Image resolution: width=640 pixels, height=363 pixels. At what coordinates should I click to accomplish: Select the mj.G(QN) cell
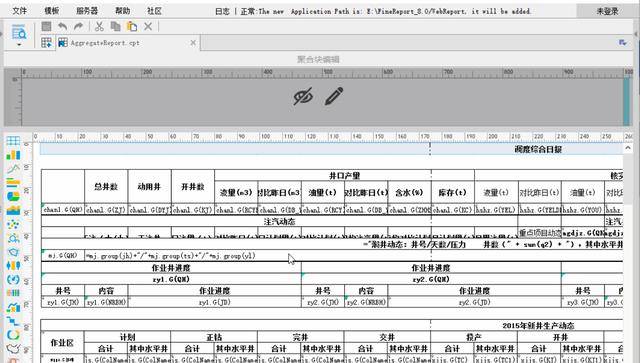(63, 256)
